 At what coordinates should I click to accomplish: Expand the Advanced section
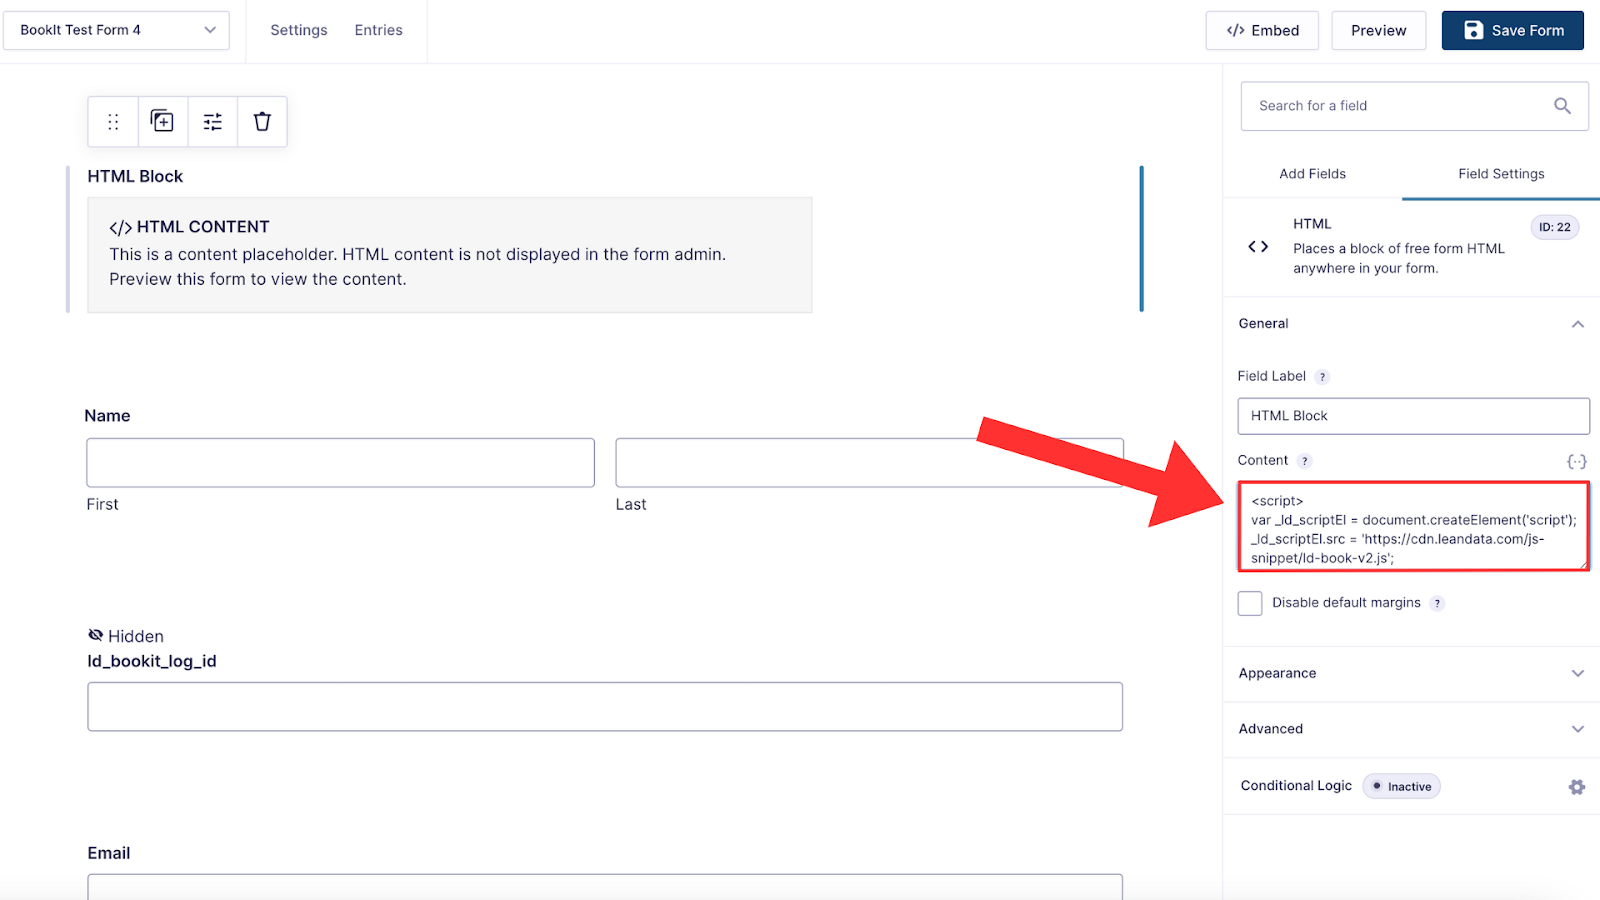coord(1411,730)
